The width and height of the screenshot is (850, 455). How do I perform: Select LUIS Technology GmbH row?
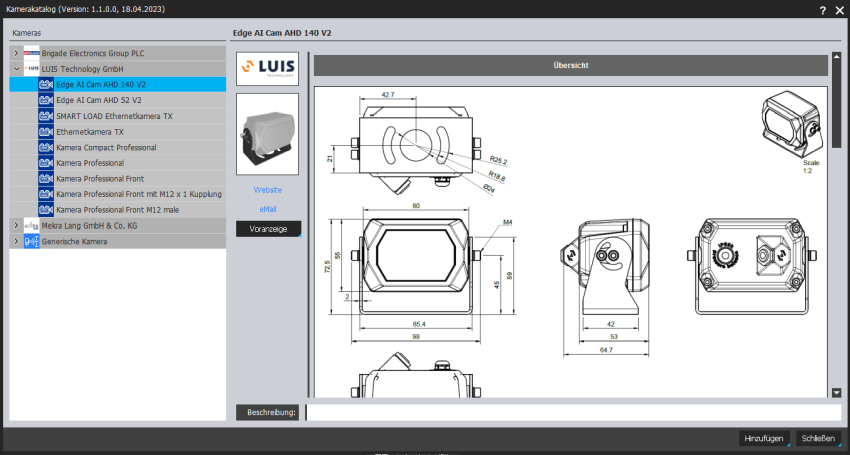click(x=118, y=69)
